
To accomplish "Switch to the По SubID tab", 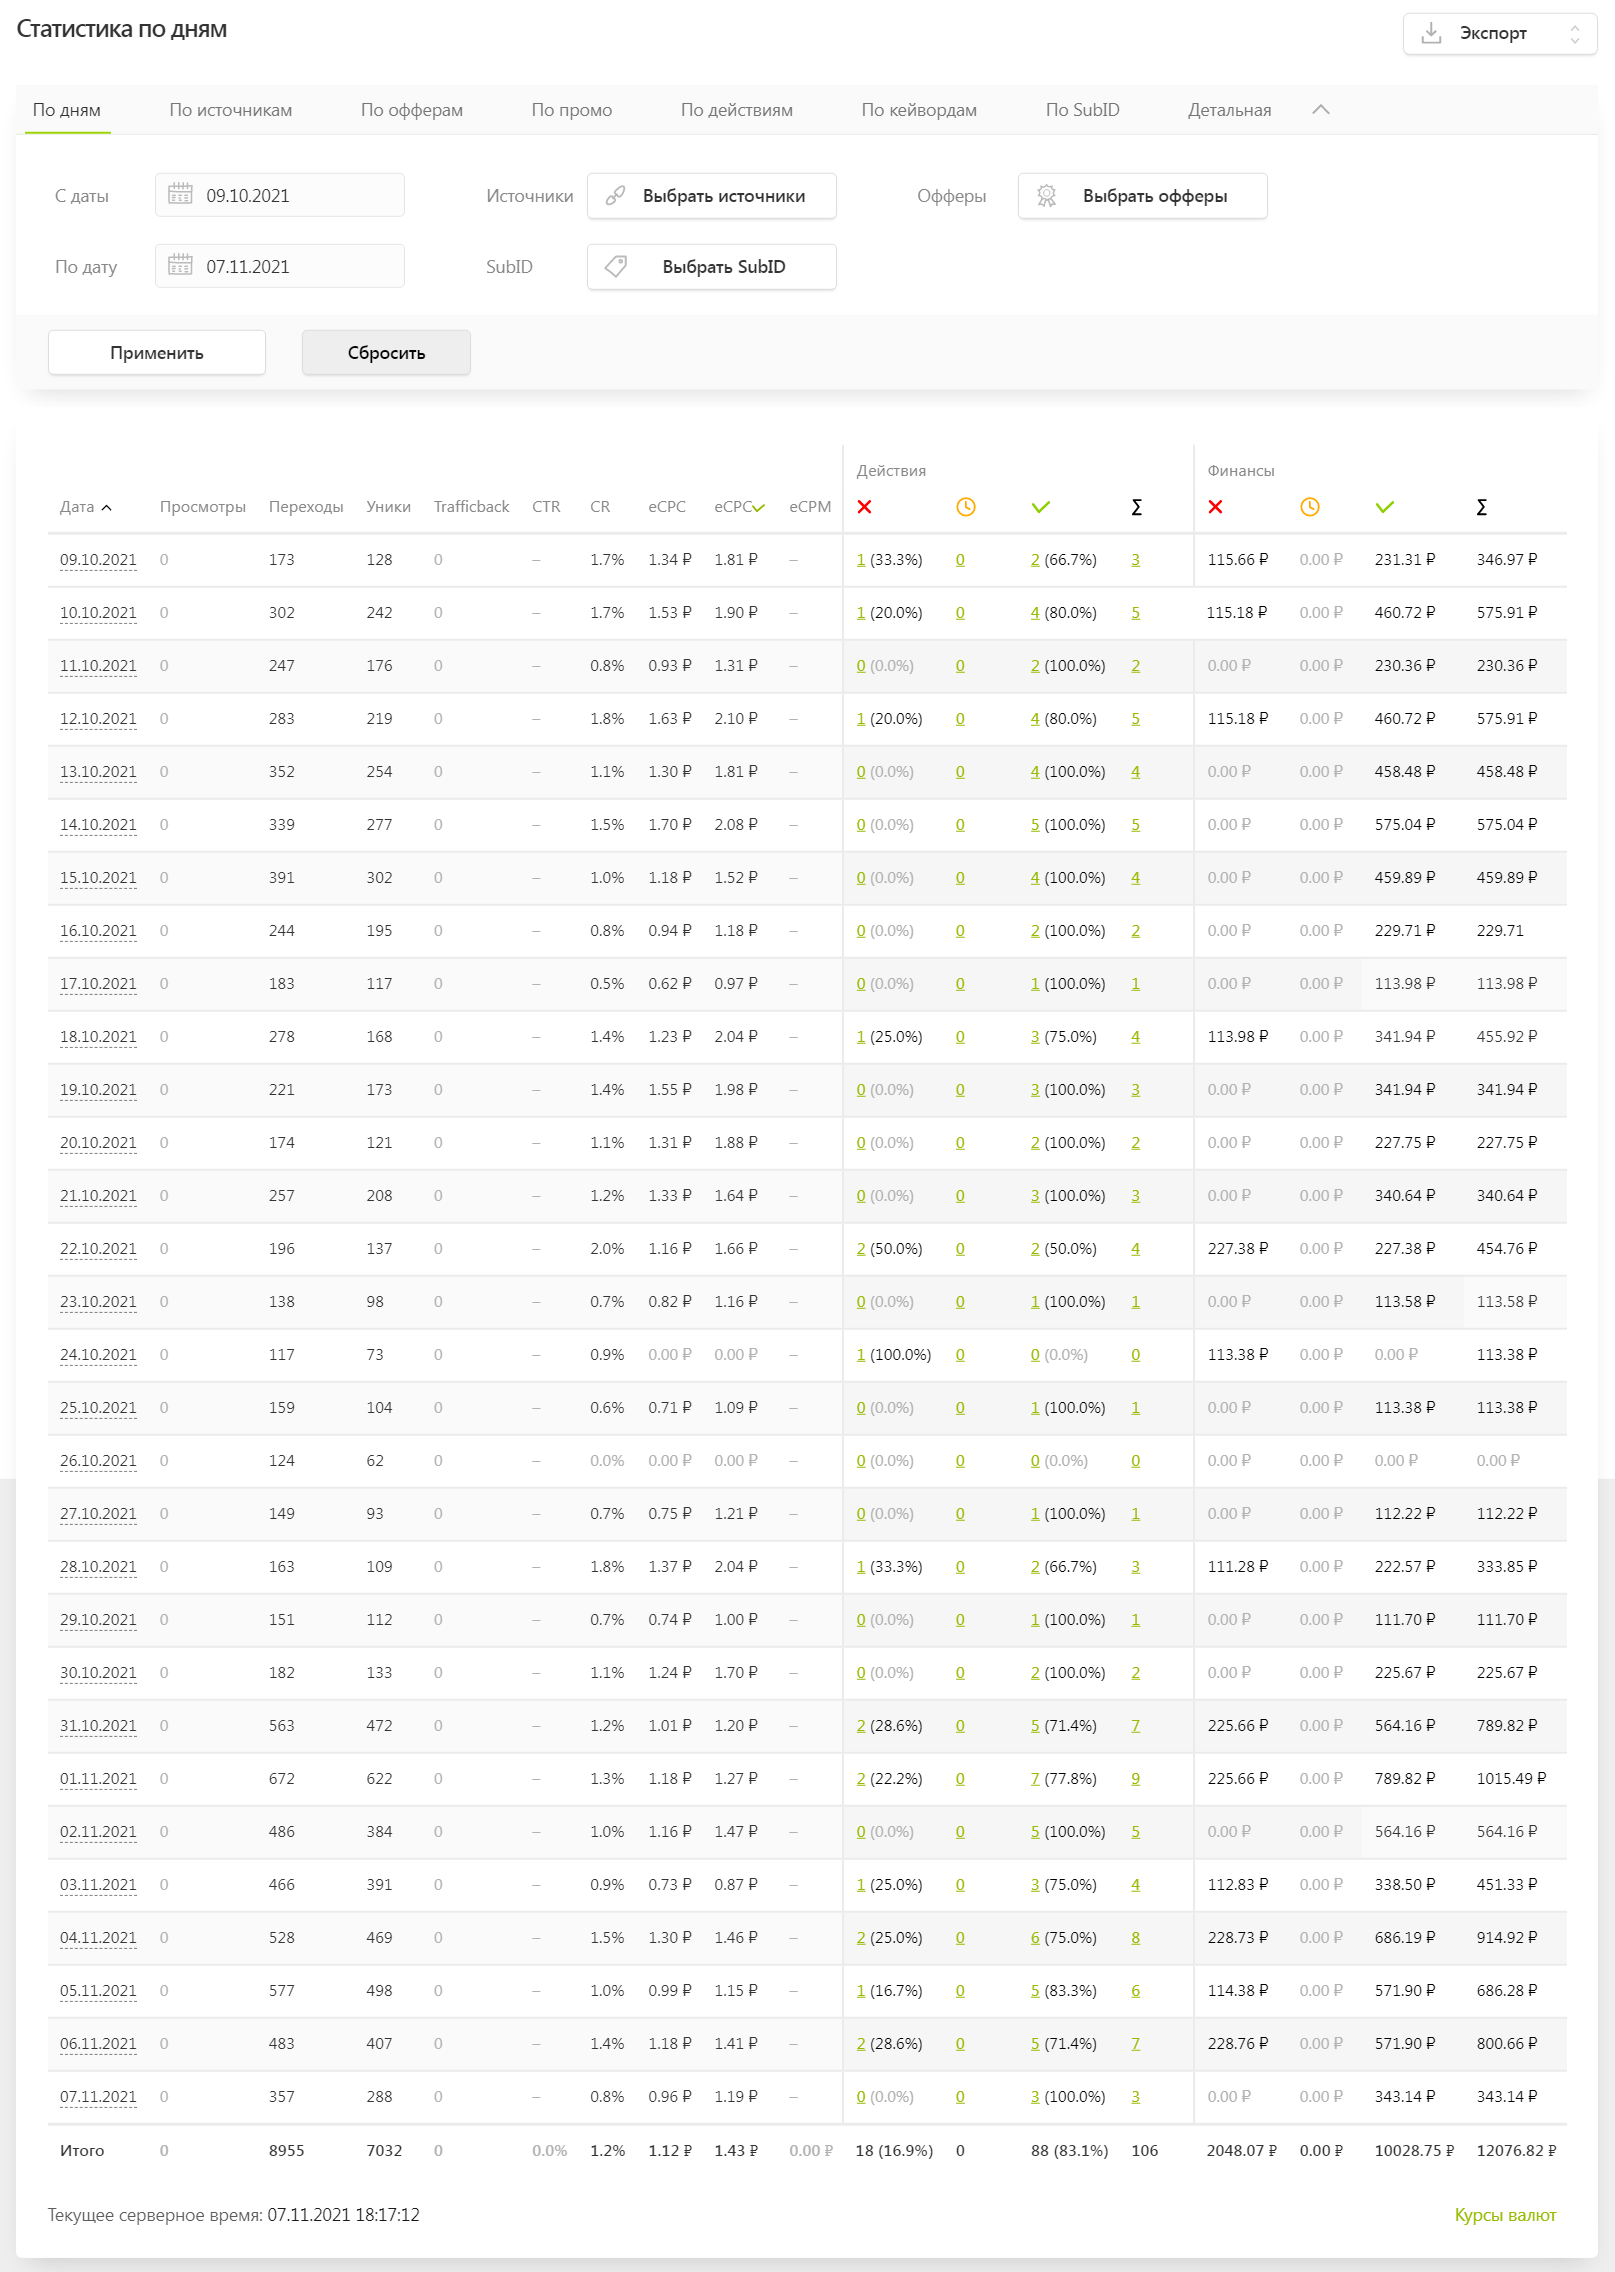I will (1082, 110).
